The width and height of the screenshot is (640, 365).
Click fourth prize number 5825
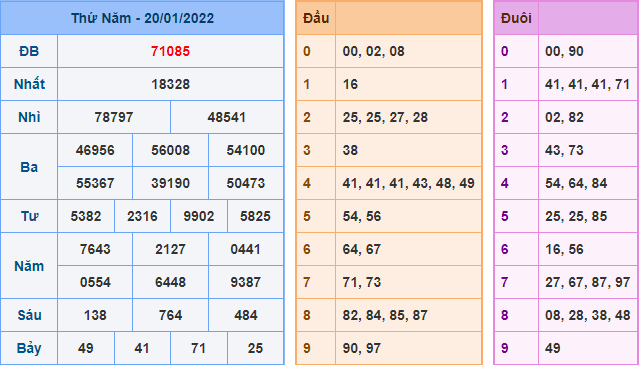point(255,216)
